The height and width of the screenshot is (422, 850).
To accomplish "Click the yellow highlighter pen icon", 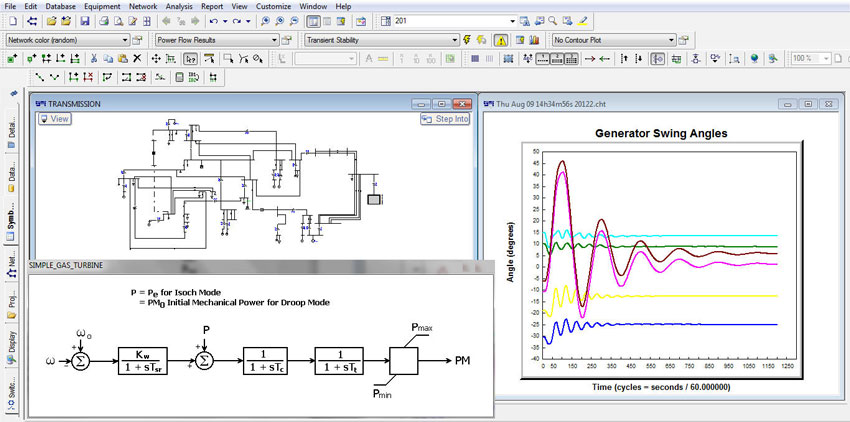I will click(x=583, y=21).
